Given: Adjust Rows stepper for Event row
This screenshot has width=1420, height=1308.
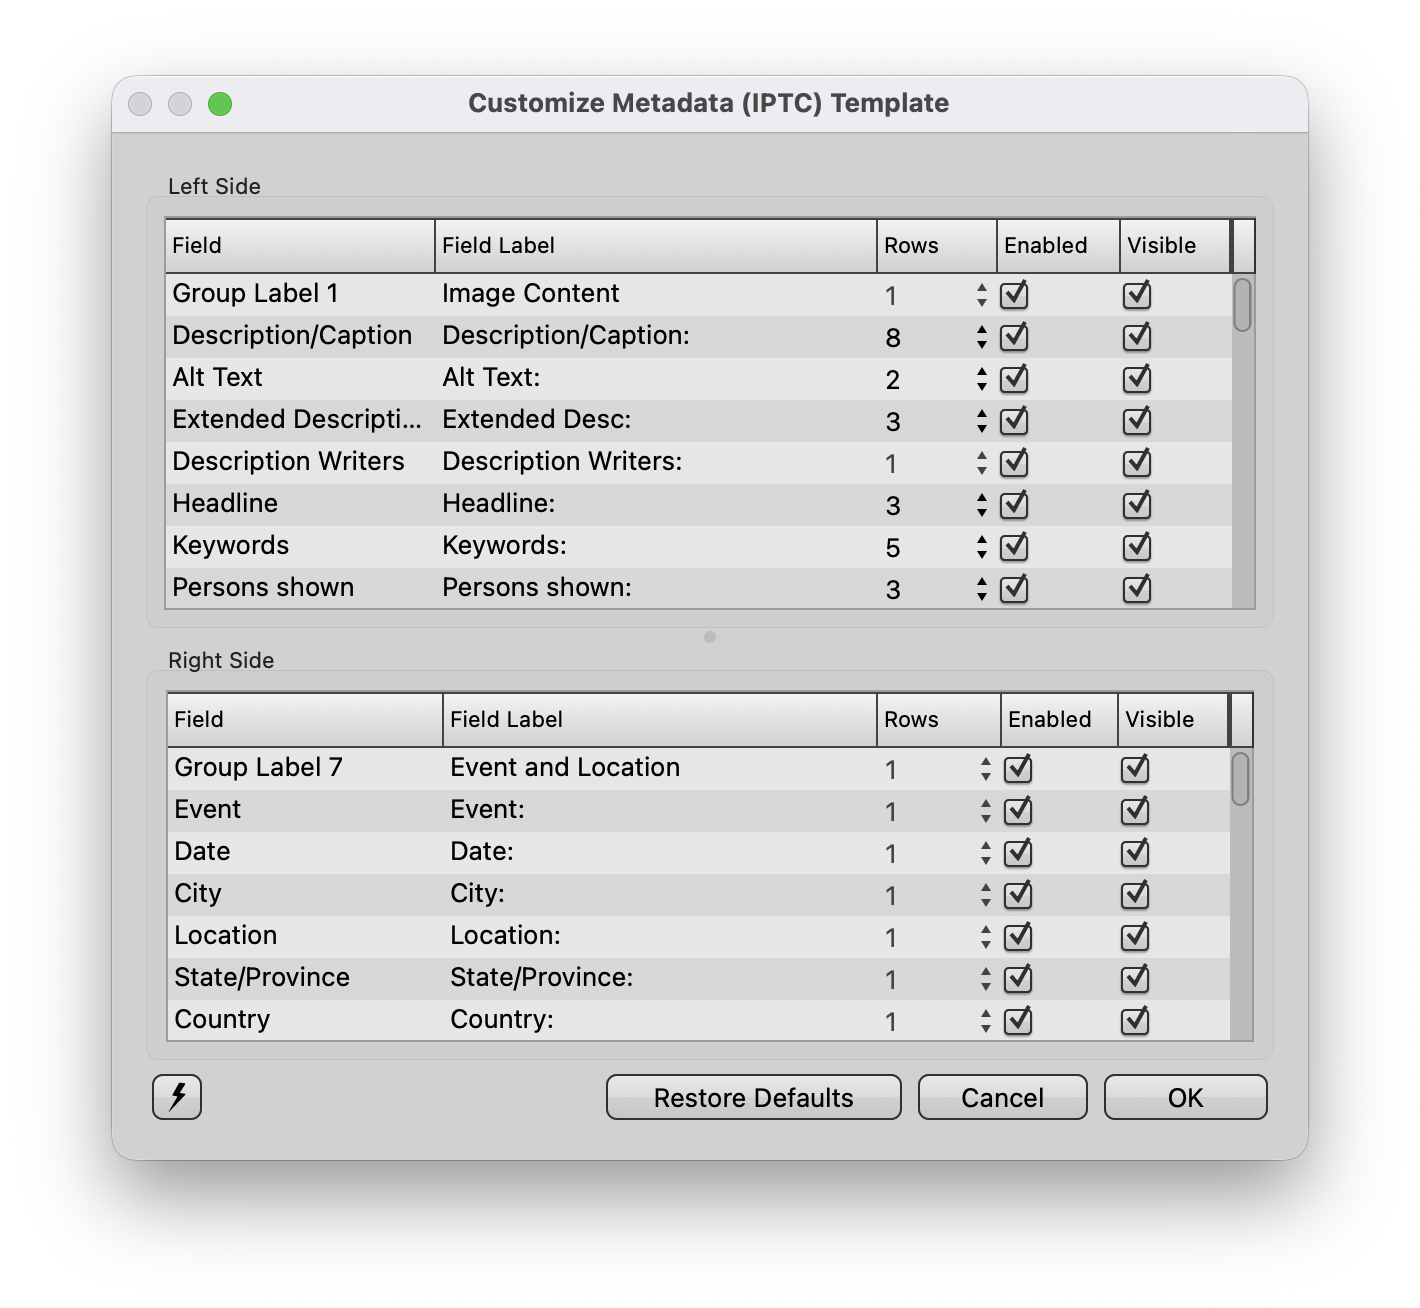Looking at the screenshot, I should point(986,811).
